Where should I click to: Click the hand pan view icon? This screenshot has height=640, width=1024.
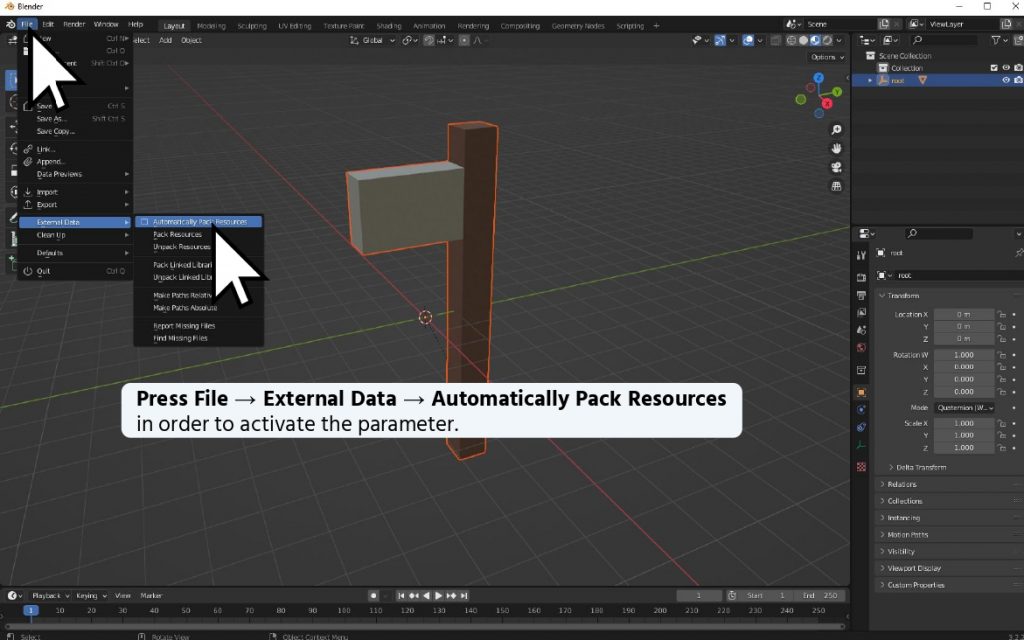click(x=836, y=149)
